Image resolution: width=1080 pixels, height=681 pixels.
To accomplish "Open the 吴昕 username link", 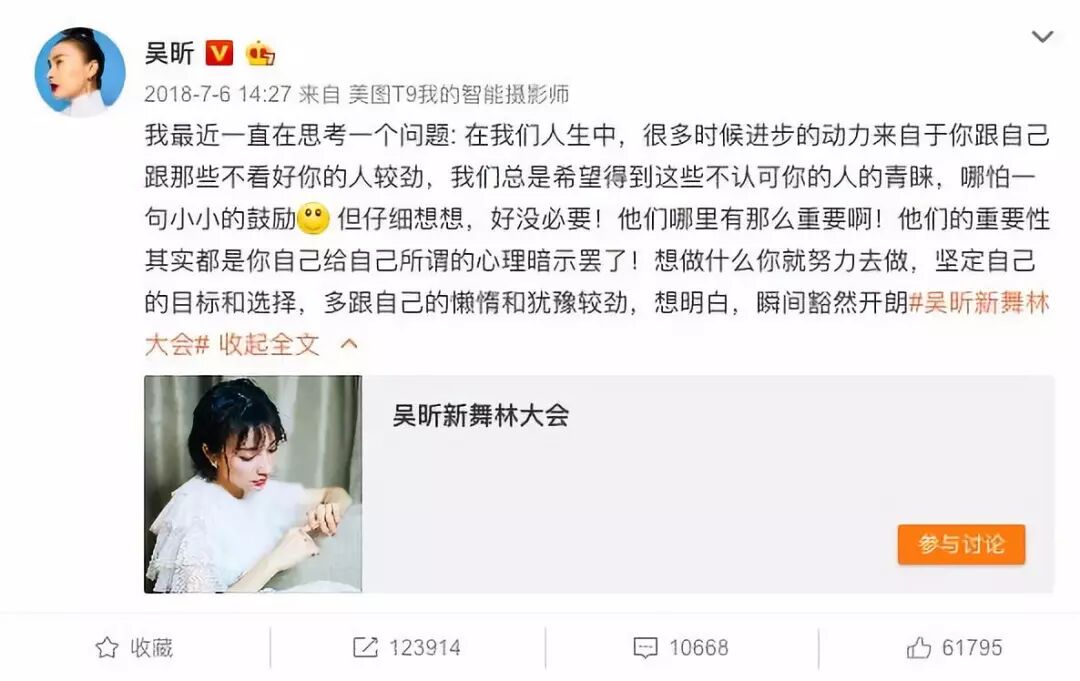I will [x=169, y=53].
